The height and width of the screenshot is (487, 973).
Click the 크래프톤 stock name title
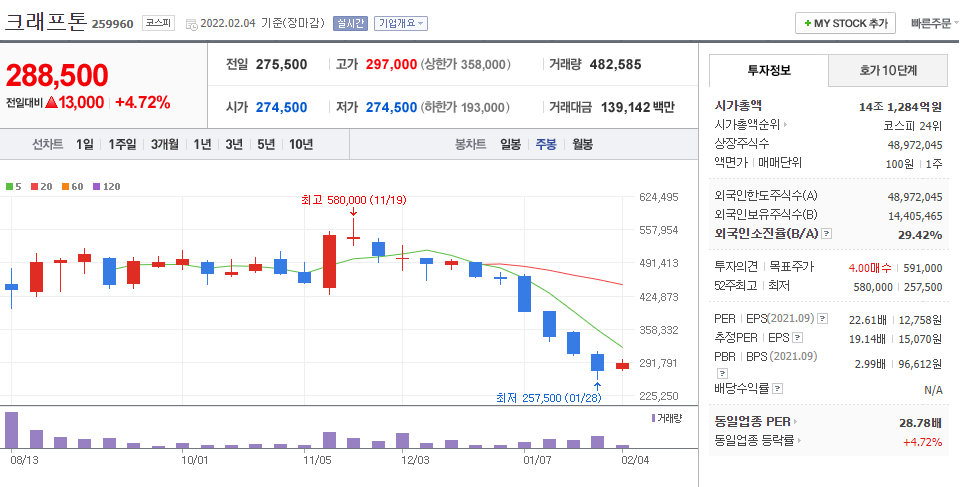46,22
